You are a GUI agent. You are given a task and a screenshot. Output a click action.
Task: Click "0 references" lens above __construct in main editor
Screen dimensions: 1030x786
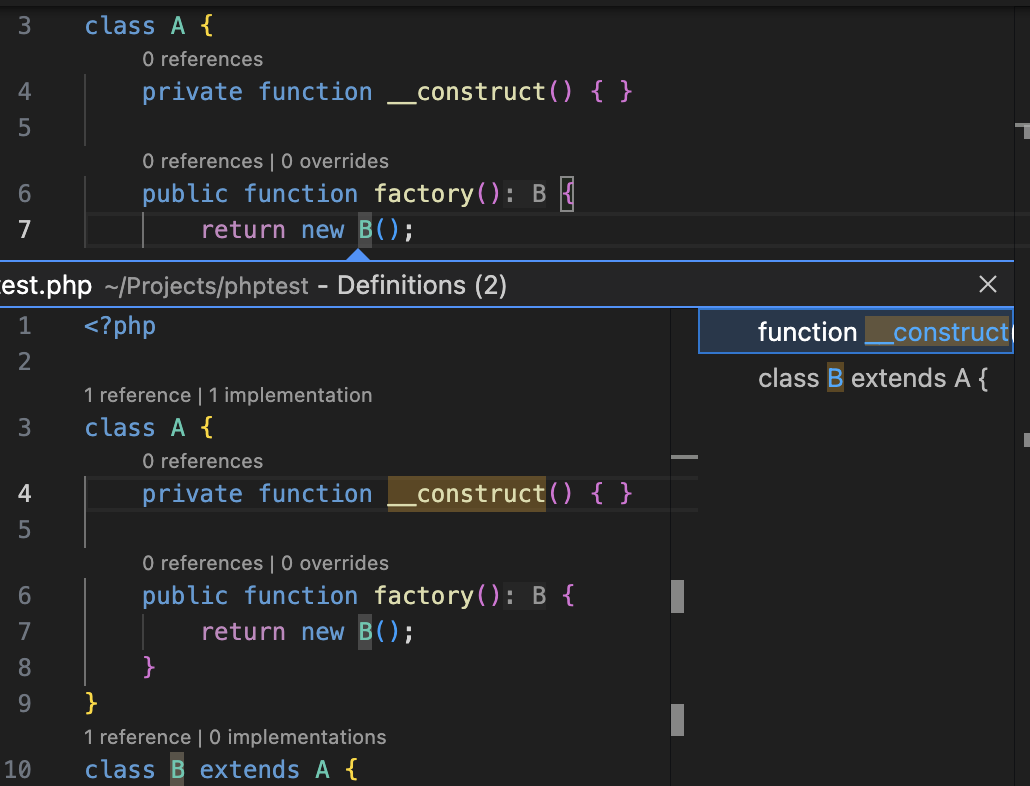pyautogui.click(x=202, y=59)
